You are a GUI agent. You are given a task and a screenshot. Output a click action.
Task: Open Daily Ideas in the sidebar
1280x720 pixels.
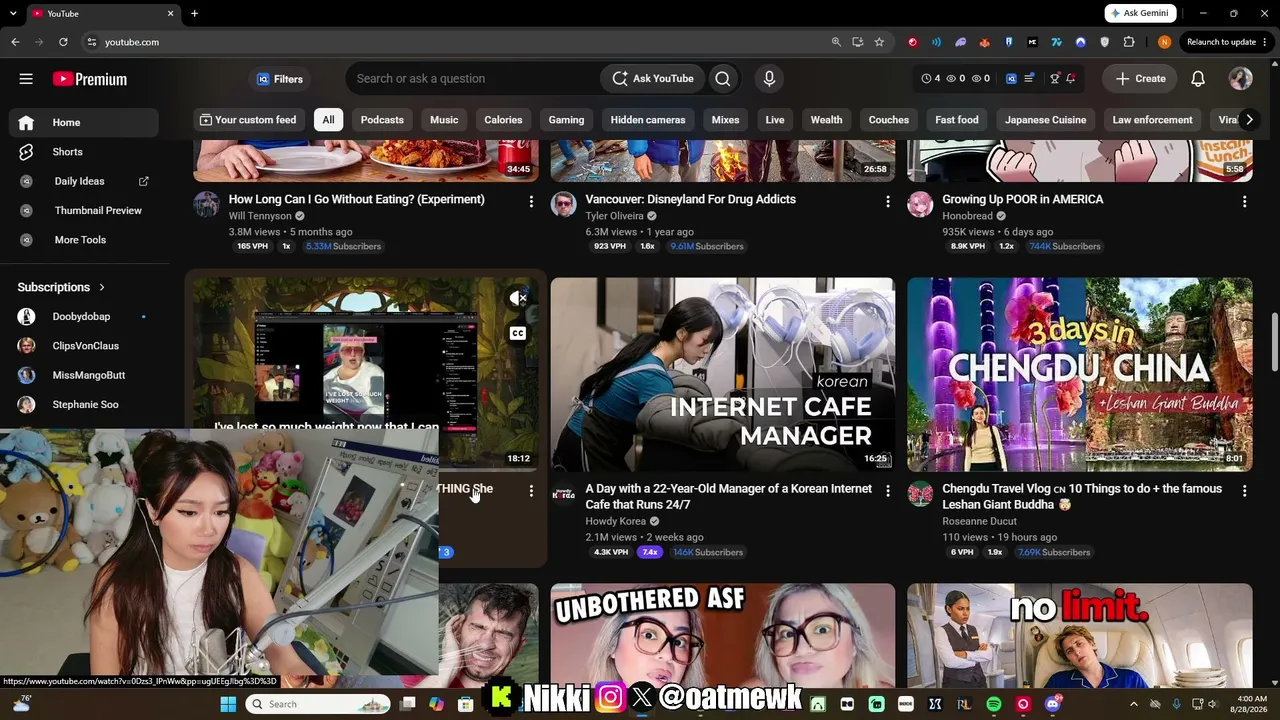tap(84, 181)
